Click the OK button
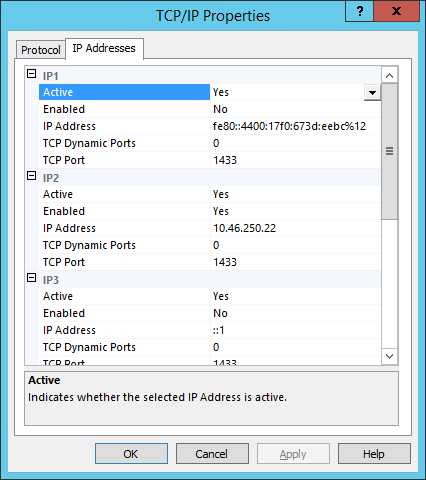The image size is (426, 480). pyautogui.click(x=131, y=454)
